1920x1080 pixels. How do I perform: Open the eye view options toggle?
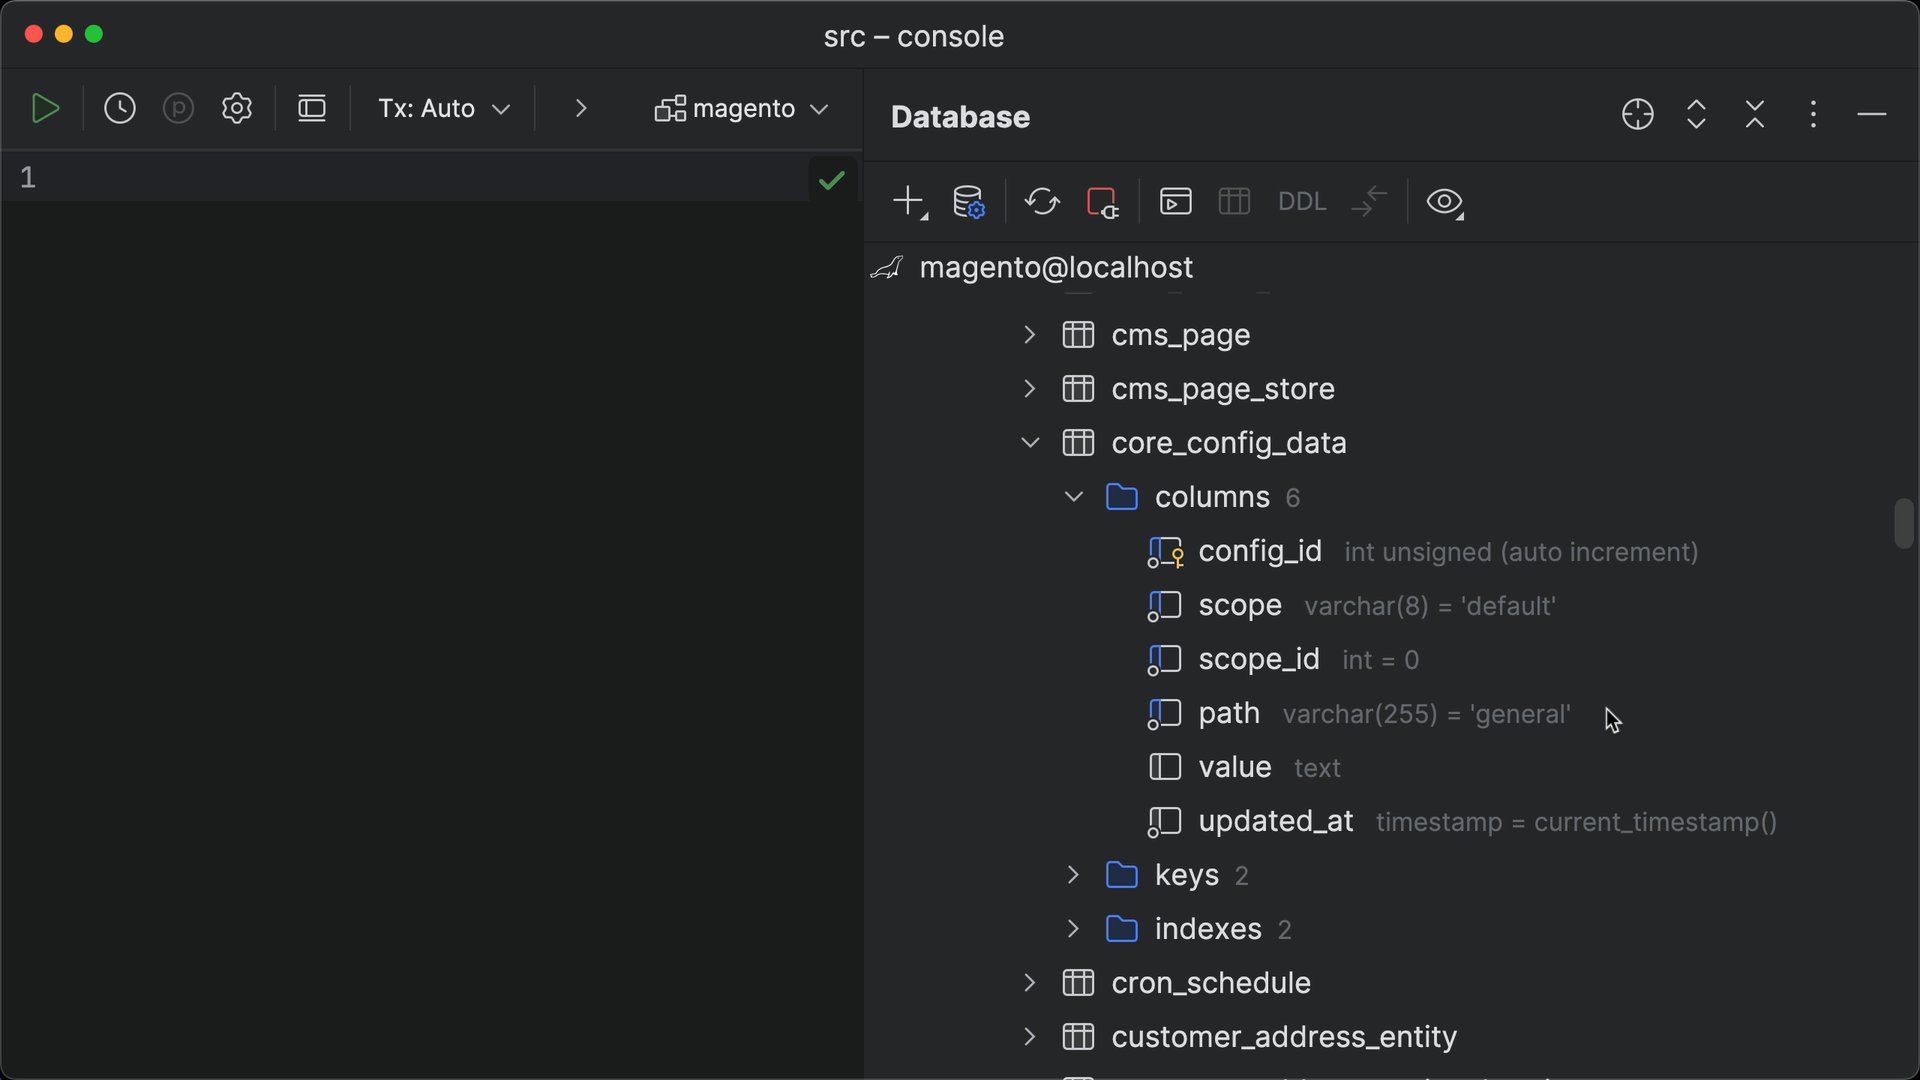click(x=1445, y=202)
